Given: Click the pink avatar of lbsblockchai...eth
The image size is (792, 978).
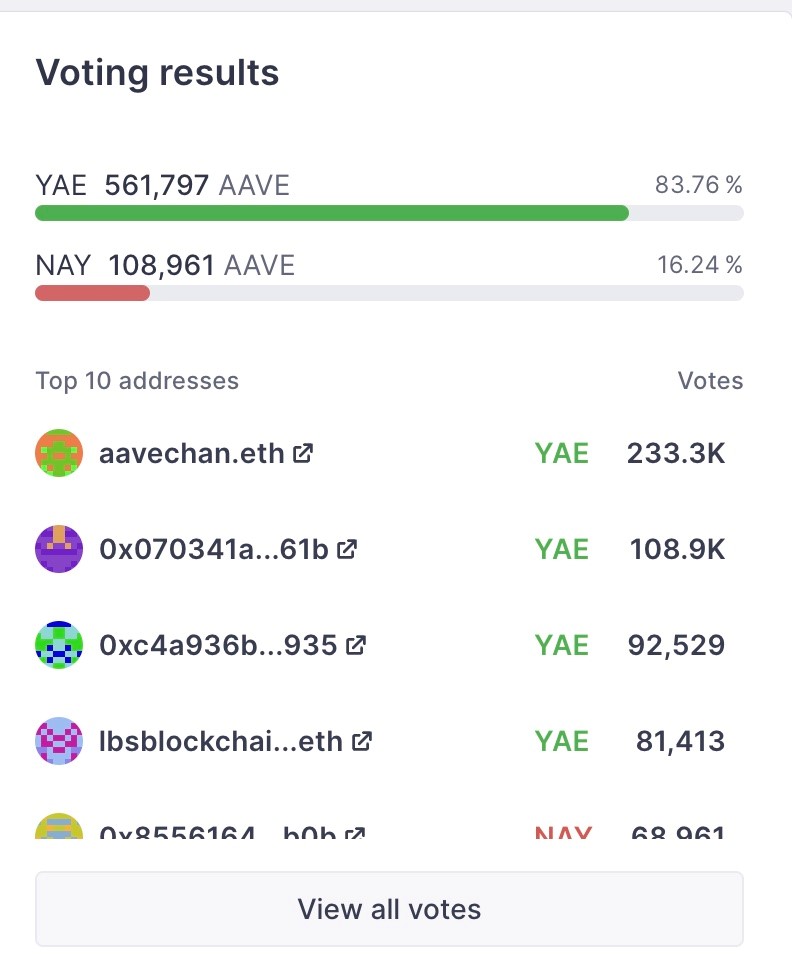Looking at the screenshot, I should pos(59,742).
